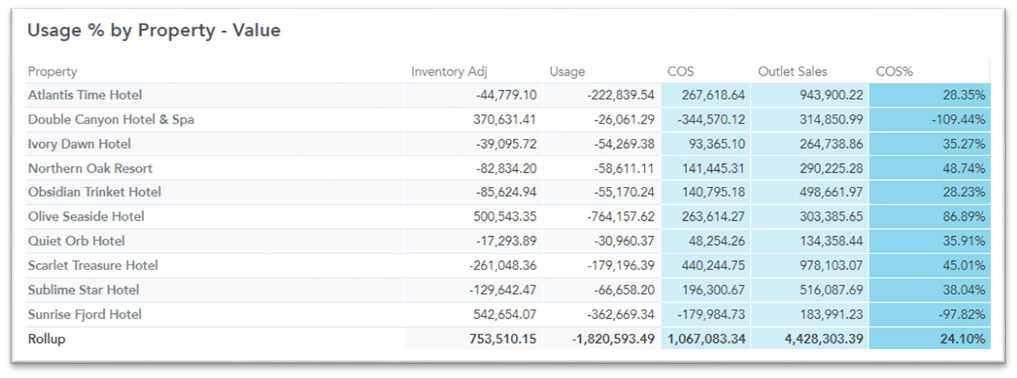1017x378 pixels.
Task: Click the COS% column header
Action: coord(894,72)
